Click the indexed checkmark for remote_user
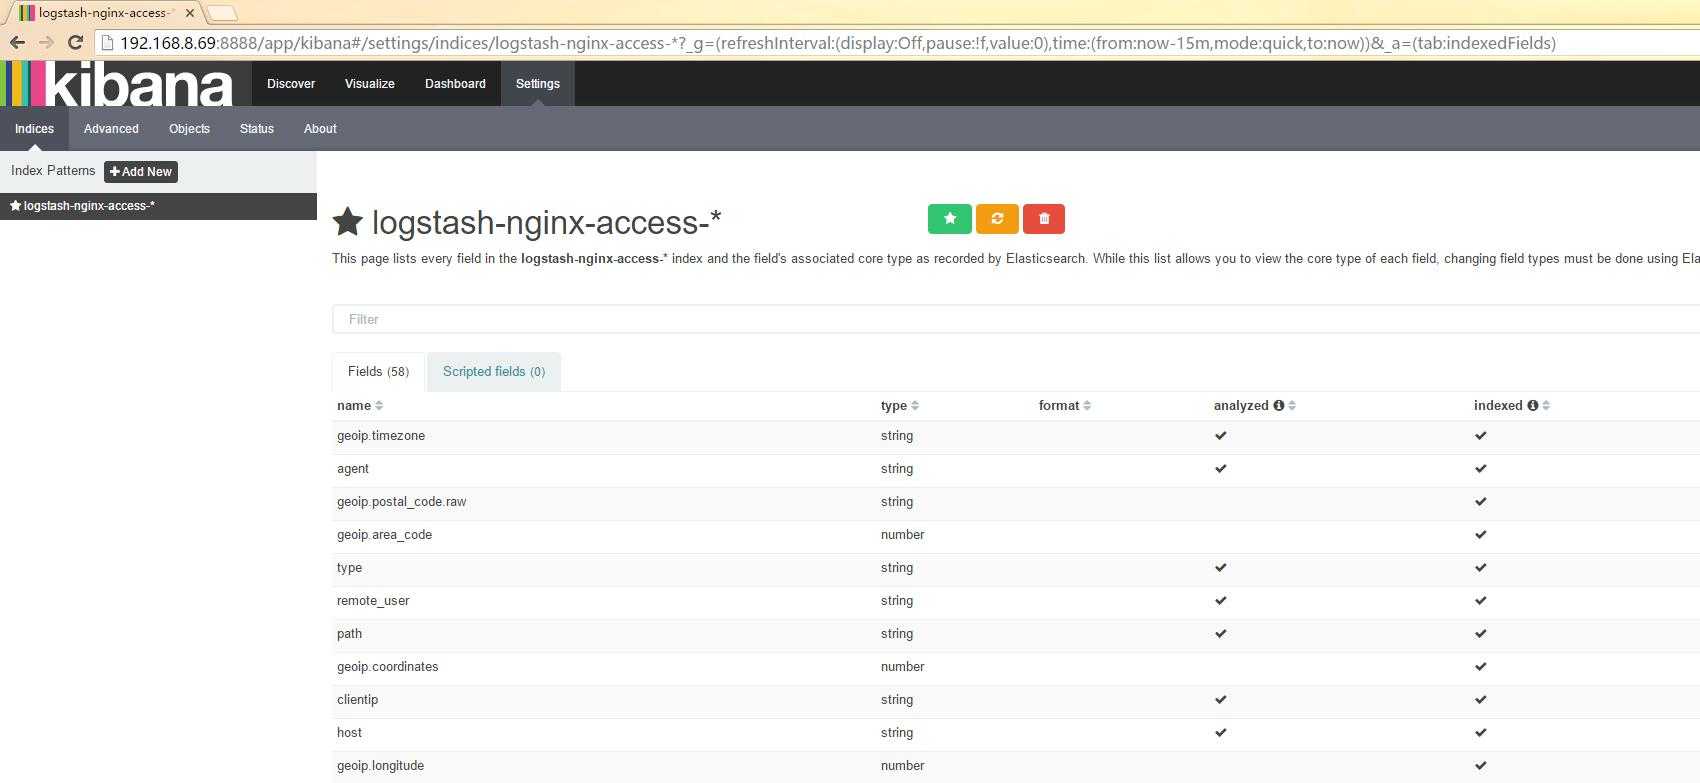Viewport: 1700px width, 783px height. point(1480,601)
